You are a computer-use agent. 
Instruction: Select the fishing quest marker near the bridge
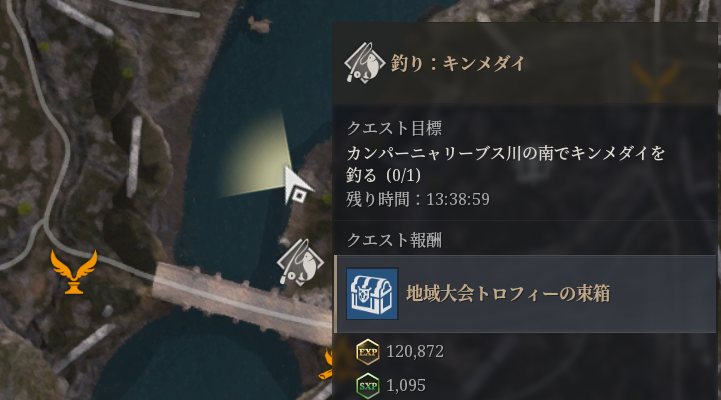point(300,262)
